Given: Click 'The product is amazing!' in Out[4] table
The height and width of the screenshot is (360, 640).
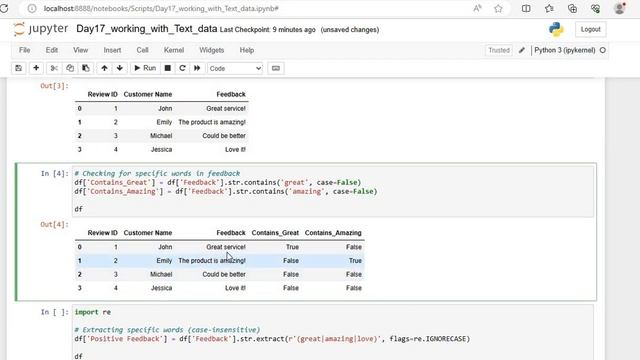Looking at the screenshot, I should (212, 260).
